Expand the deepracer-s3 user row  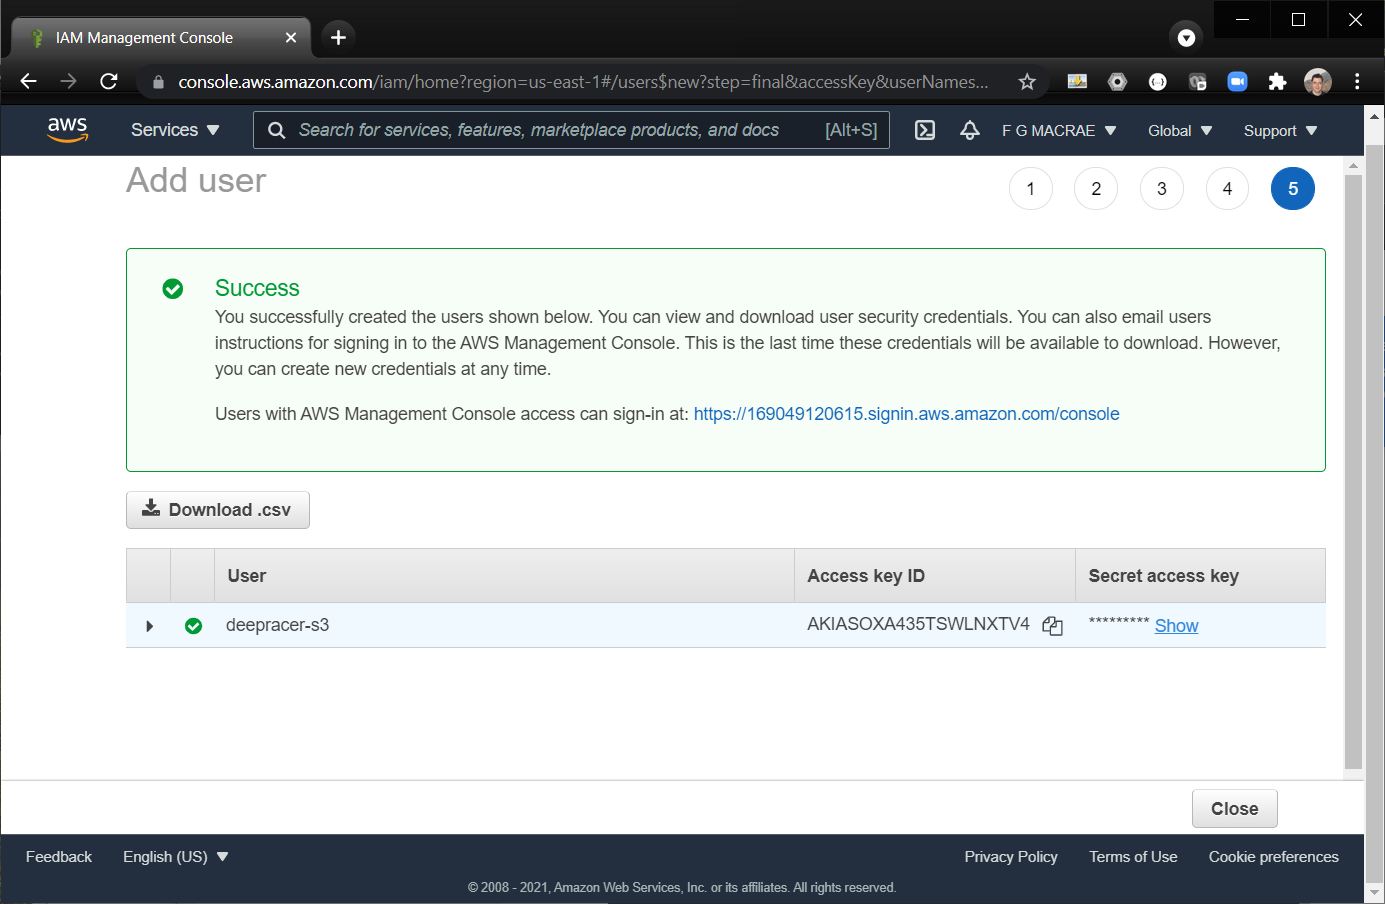pyautogui.click(x=149, y=626)
